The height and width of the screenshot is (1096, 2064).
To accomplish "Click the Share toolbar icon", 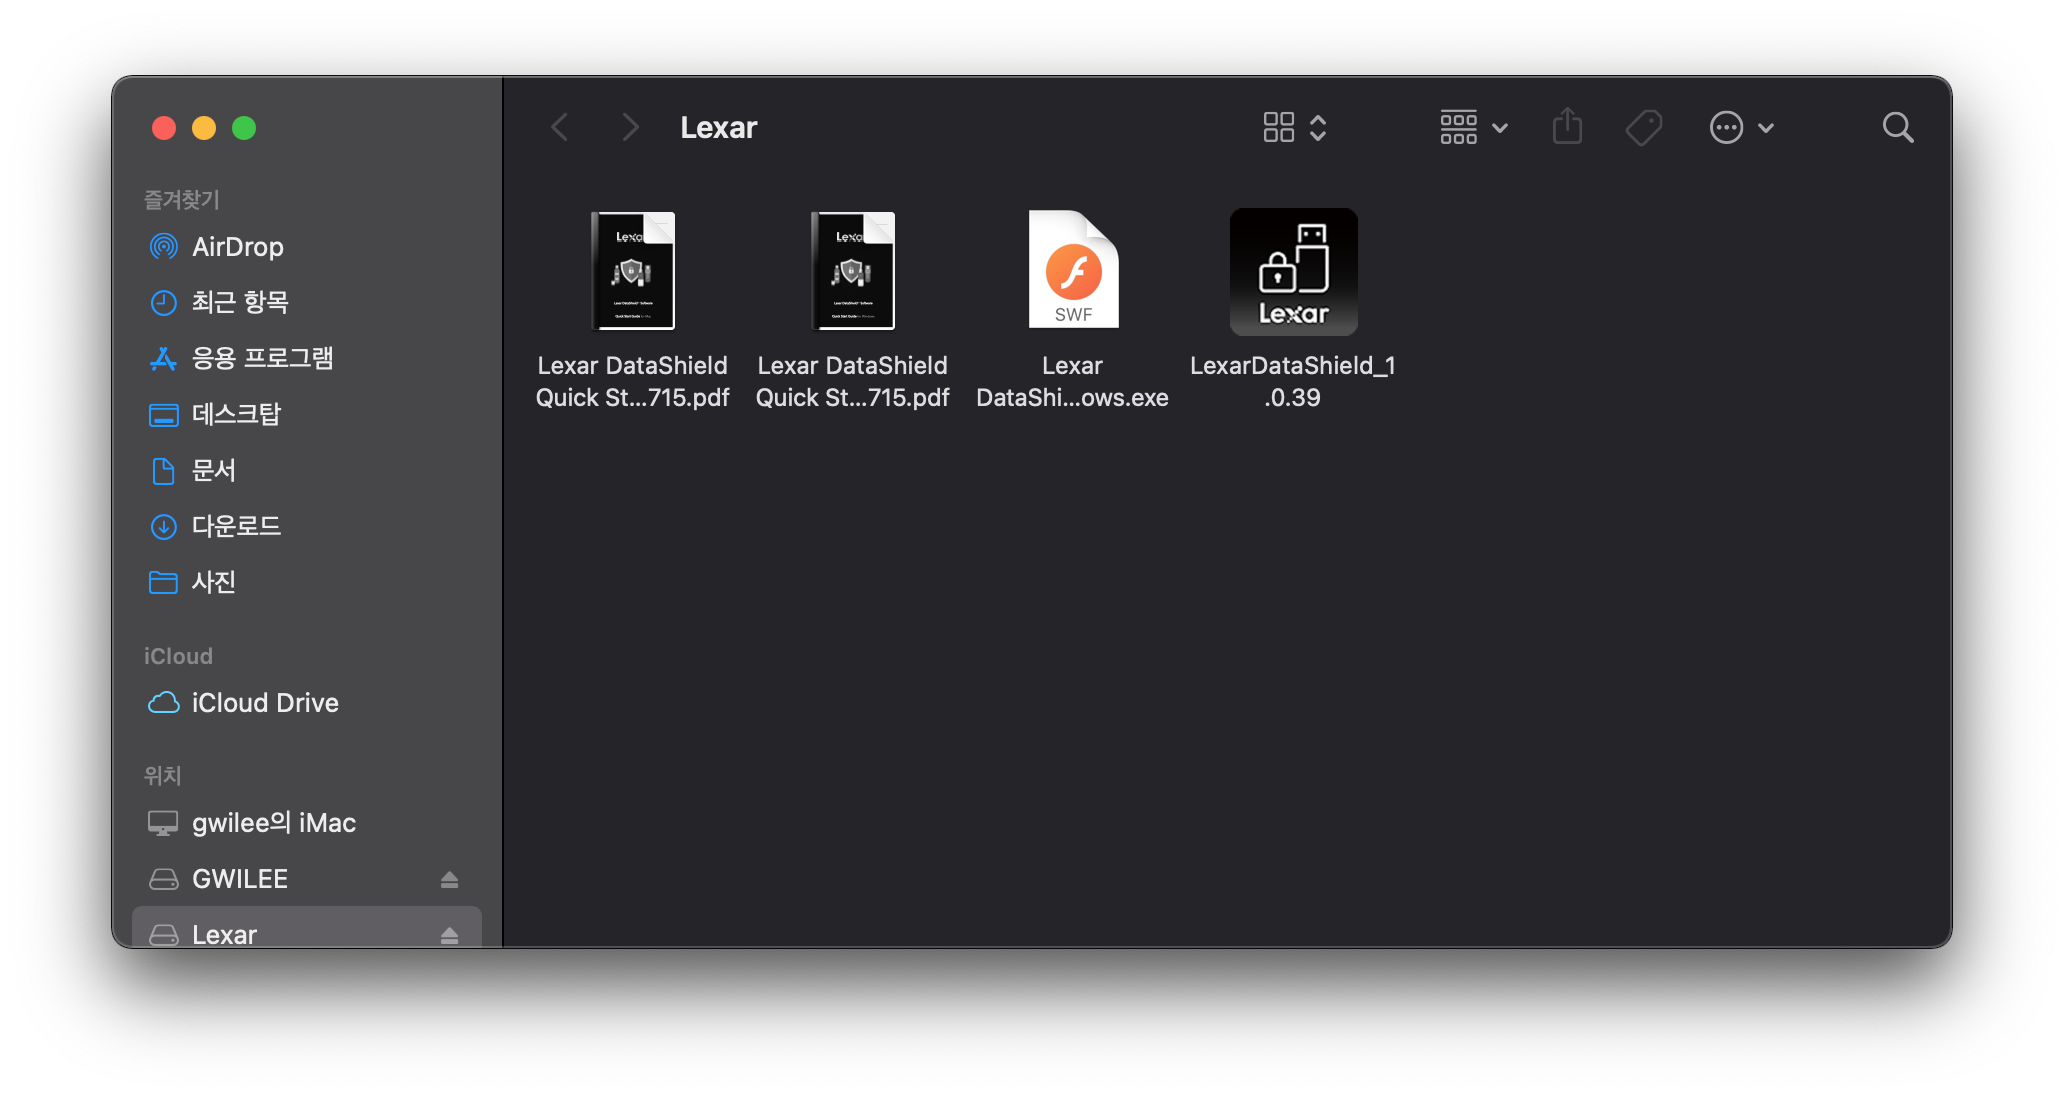I will (1567, 127).
